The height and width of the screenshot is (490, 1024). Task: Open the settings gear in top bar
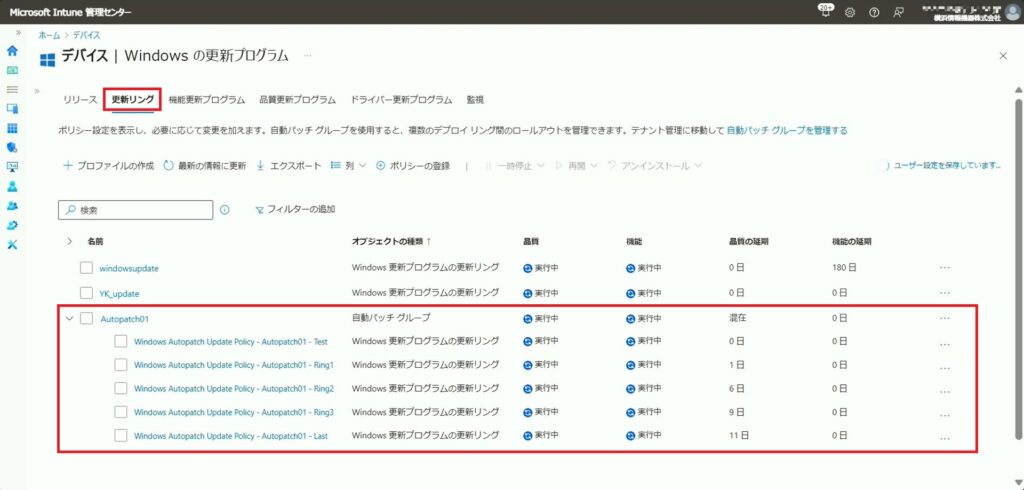coord(850,12)
